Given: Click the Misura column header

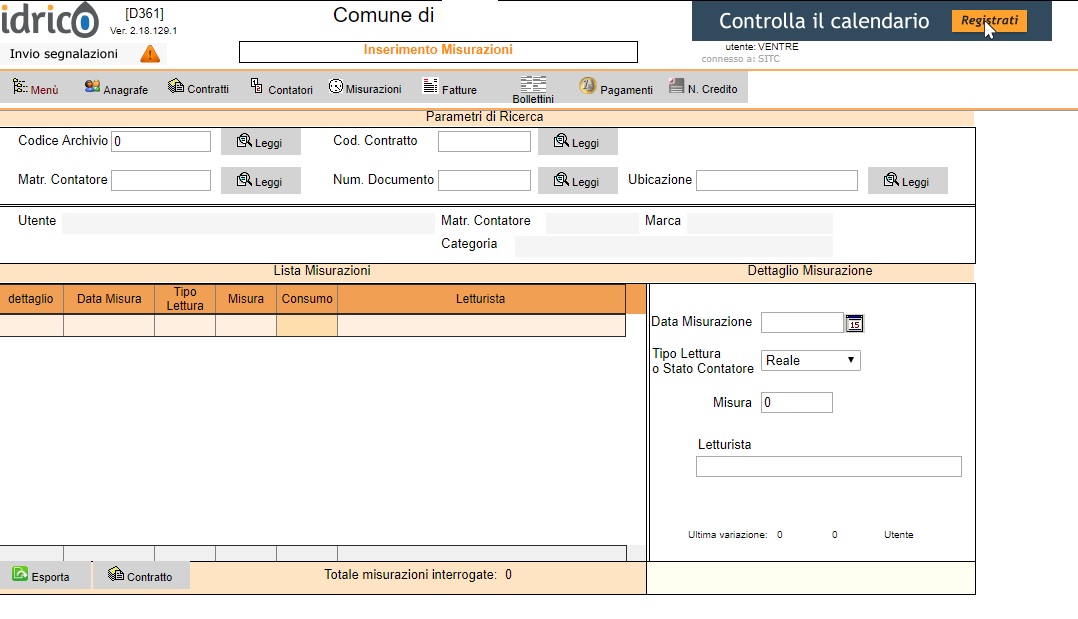Looking at the screenshot, I should click(x=246, y=298).
